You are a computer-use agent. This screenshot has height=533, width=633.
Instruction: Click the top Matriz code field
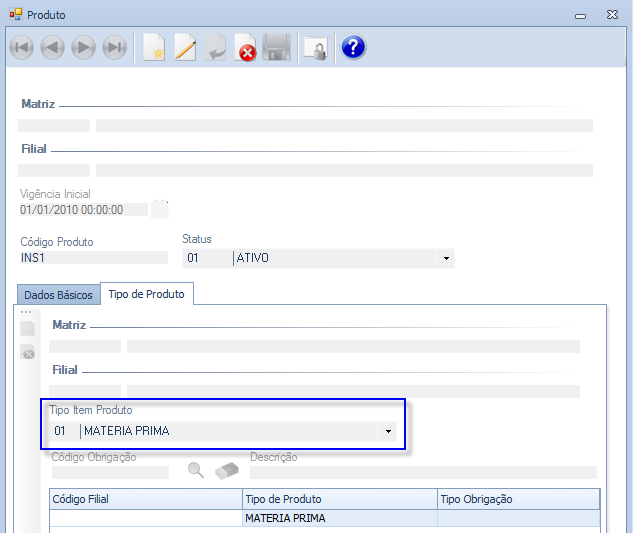pos(54,125)
